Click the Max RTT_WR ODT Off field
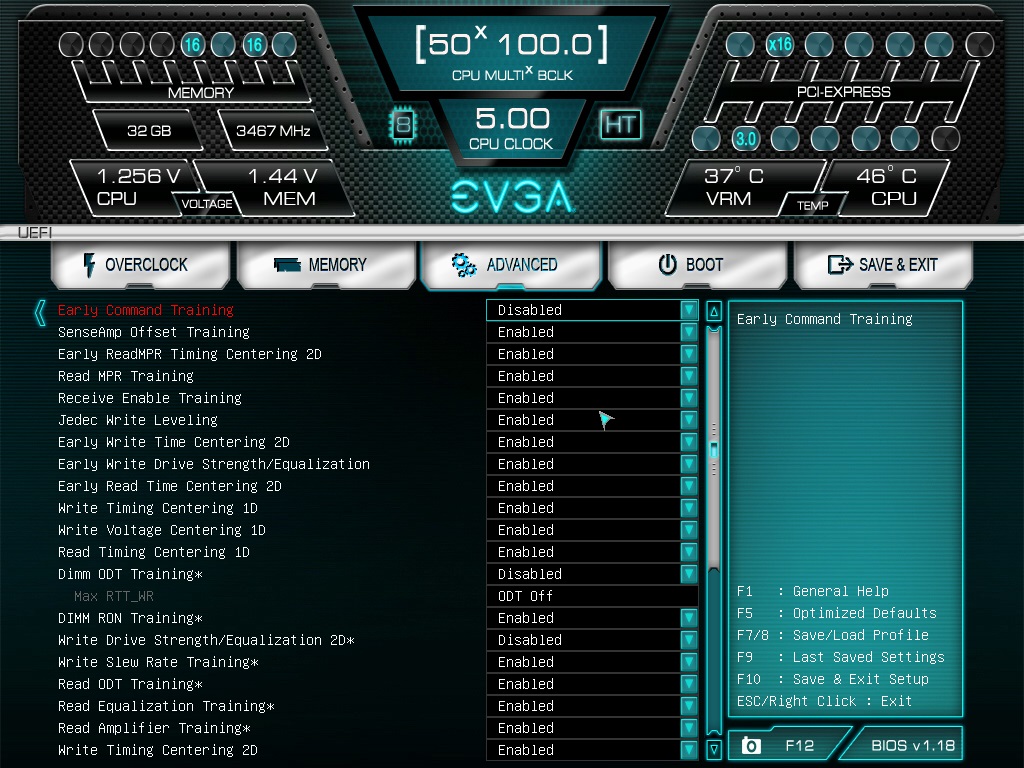This screenshot has width=1024, height=768. tap(592, 596)
